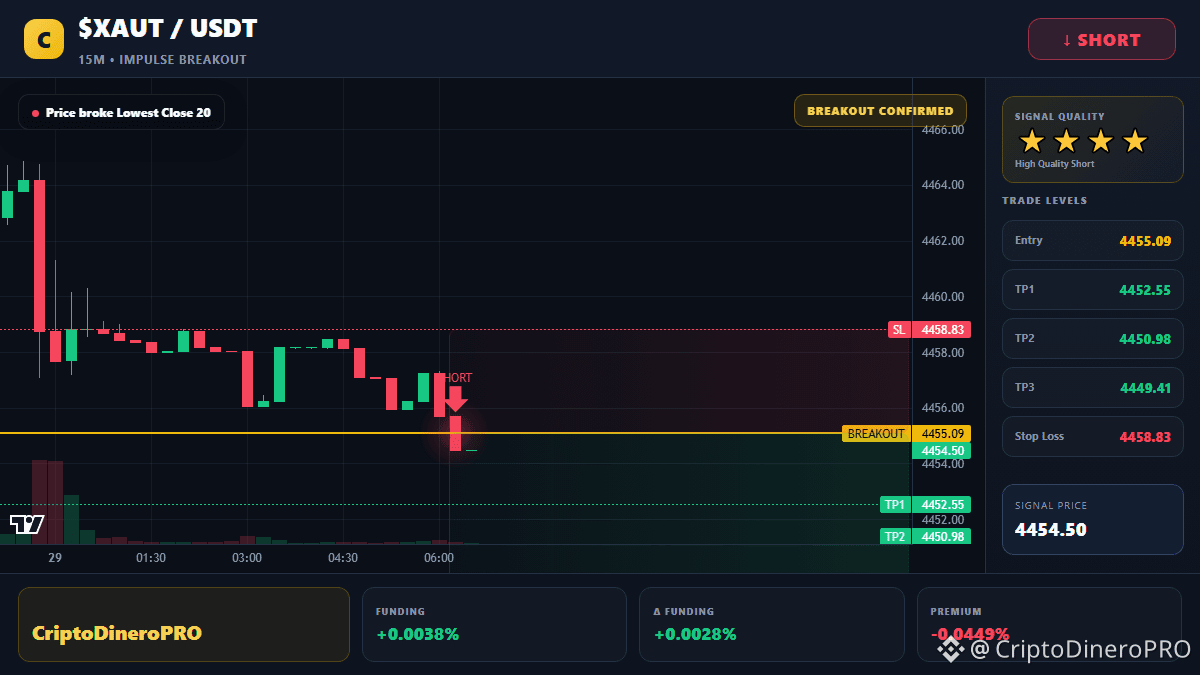The width and height of the screenshot is (1200, 675).
Task: Click the '15M • IMPULSE BREAKOUT' subtitle
Action: [162, 60]
